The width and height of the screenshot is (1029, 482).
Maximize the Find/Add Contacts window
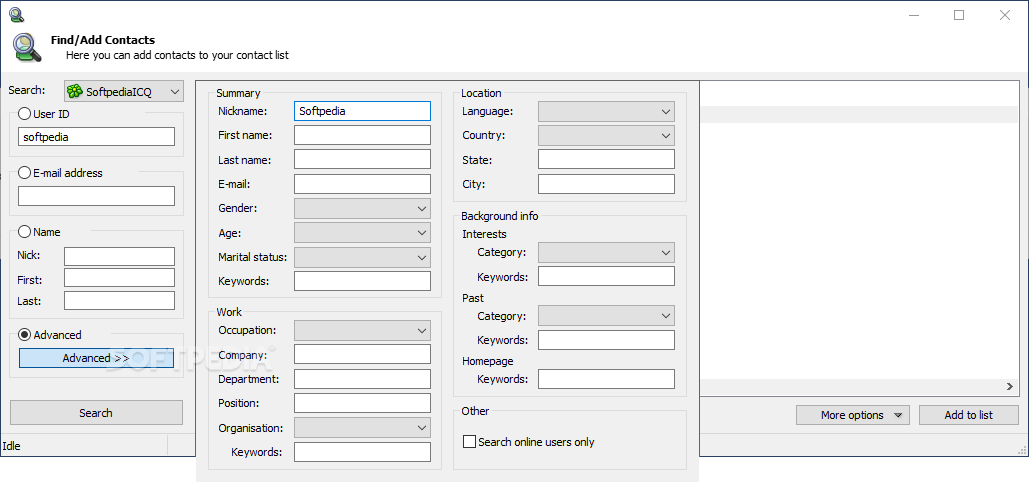click(x=959, y=15)
